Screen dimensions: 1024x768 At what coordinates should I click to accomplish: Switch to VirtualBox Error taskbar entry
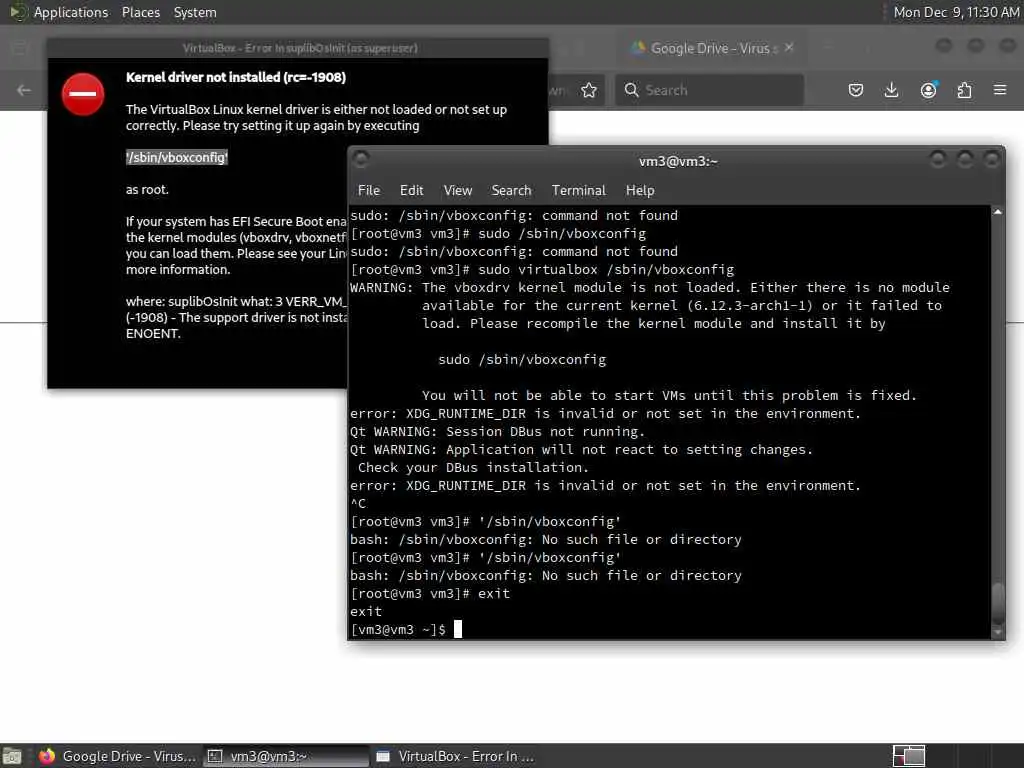click(x=455, y=756)
